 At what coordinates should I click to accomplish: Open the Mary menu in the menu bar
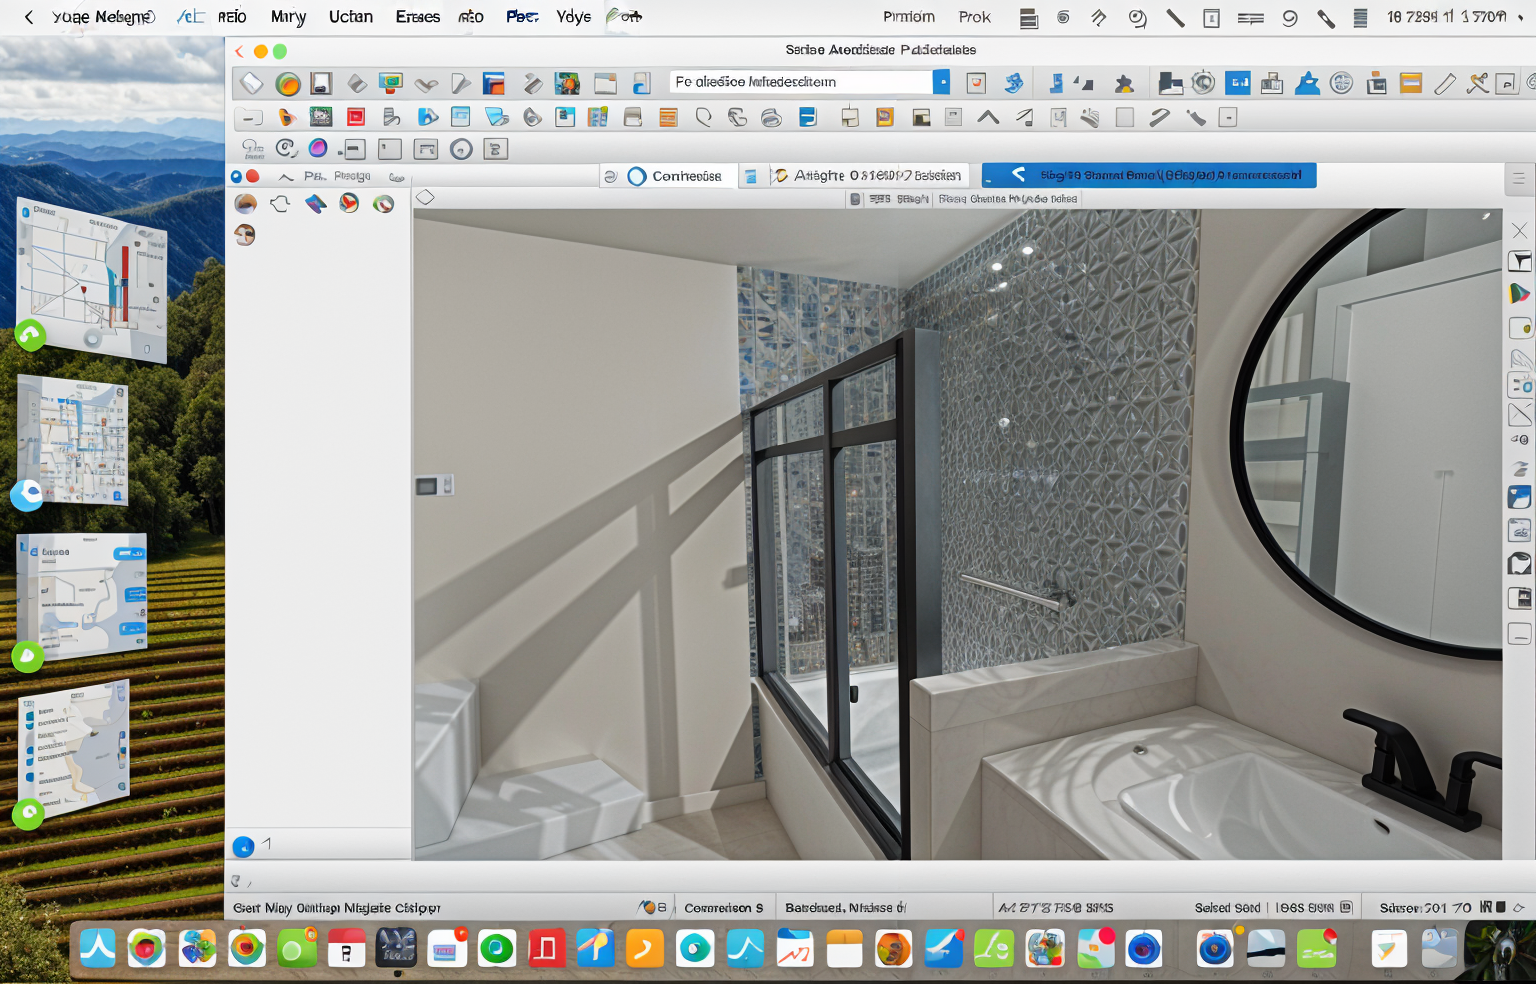click(x=288, y=17)
